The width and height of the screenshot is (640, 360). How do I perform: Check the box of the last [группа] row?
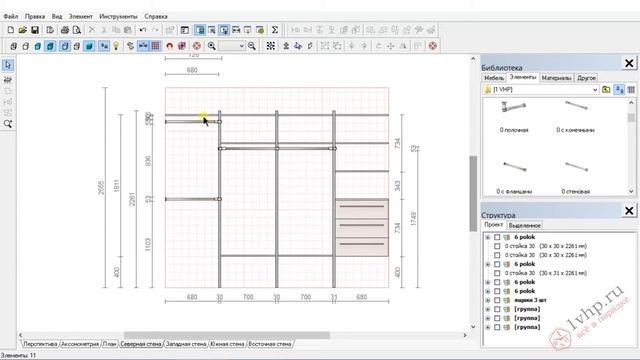pos(497,327)
